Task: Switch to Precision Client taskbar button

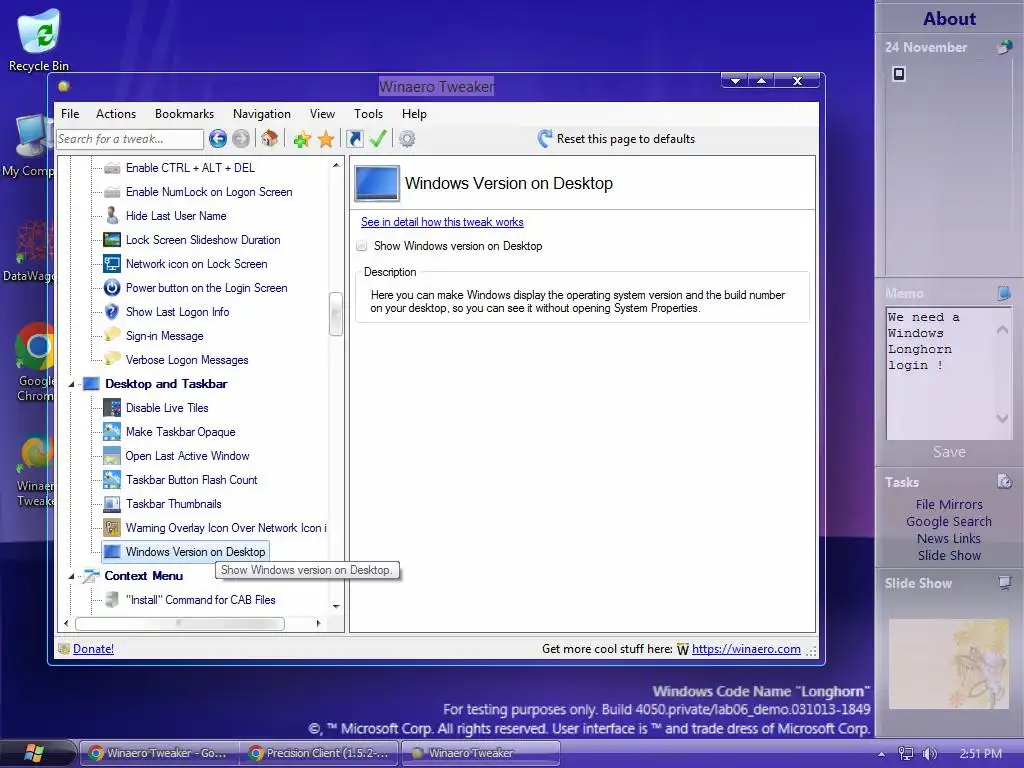Action: coord(320,753)
